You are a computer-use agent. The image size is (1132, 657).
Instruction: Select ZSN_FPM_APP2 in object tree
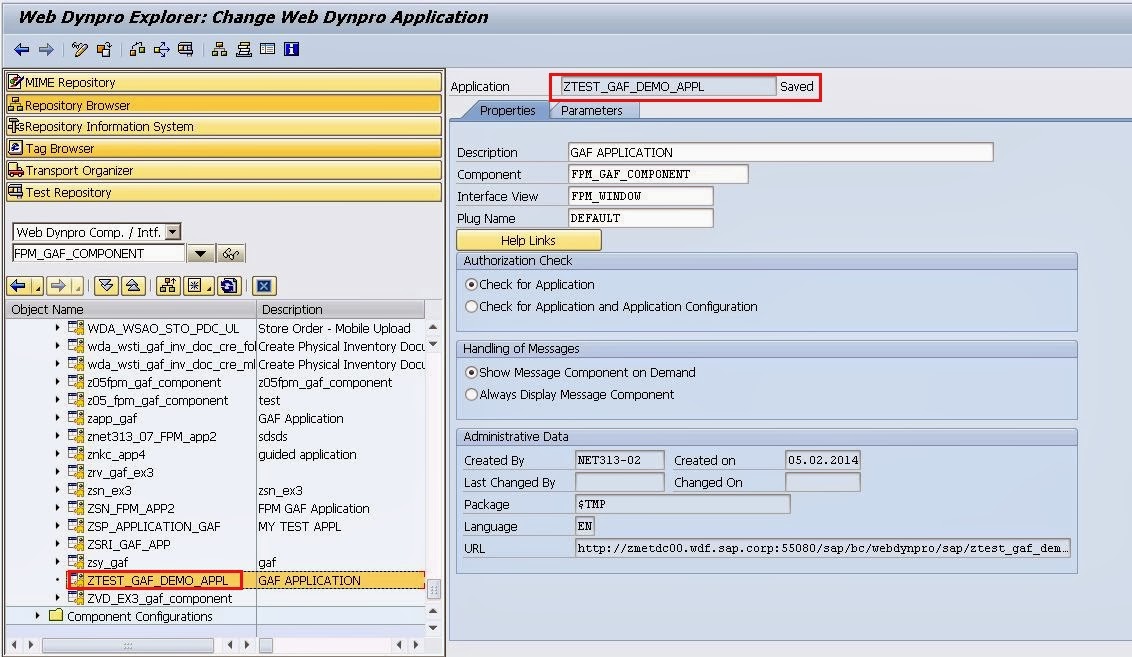point(130,508)
